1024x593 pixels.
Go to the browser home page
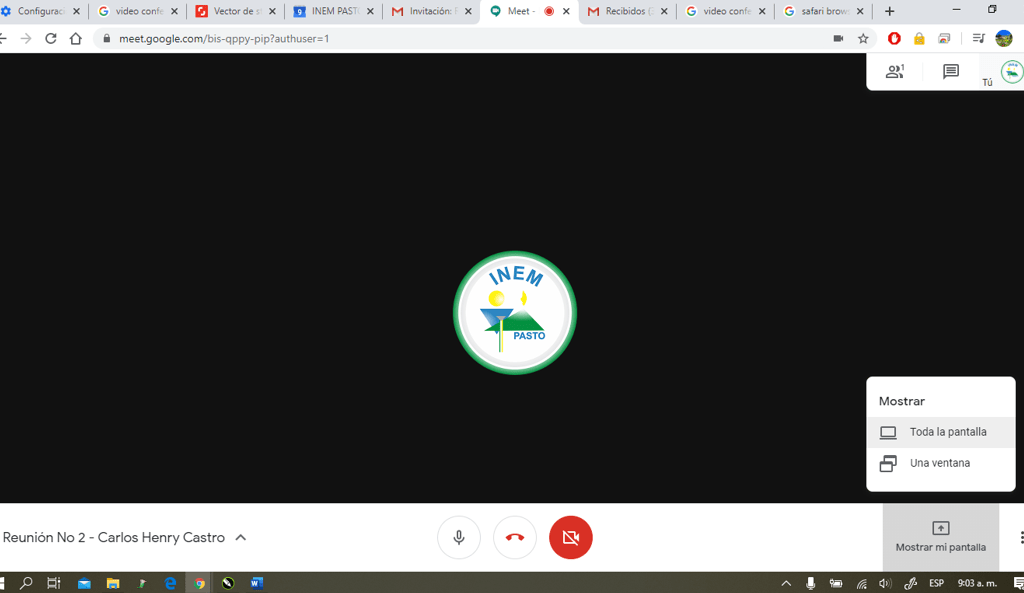[76, 39]
